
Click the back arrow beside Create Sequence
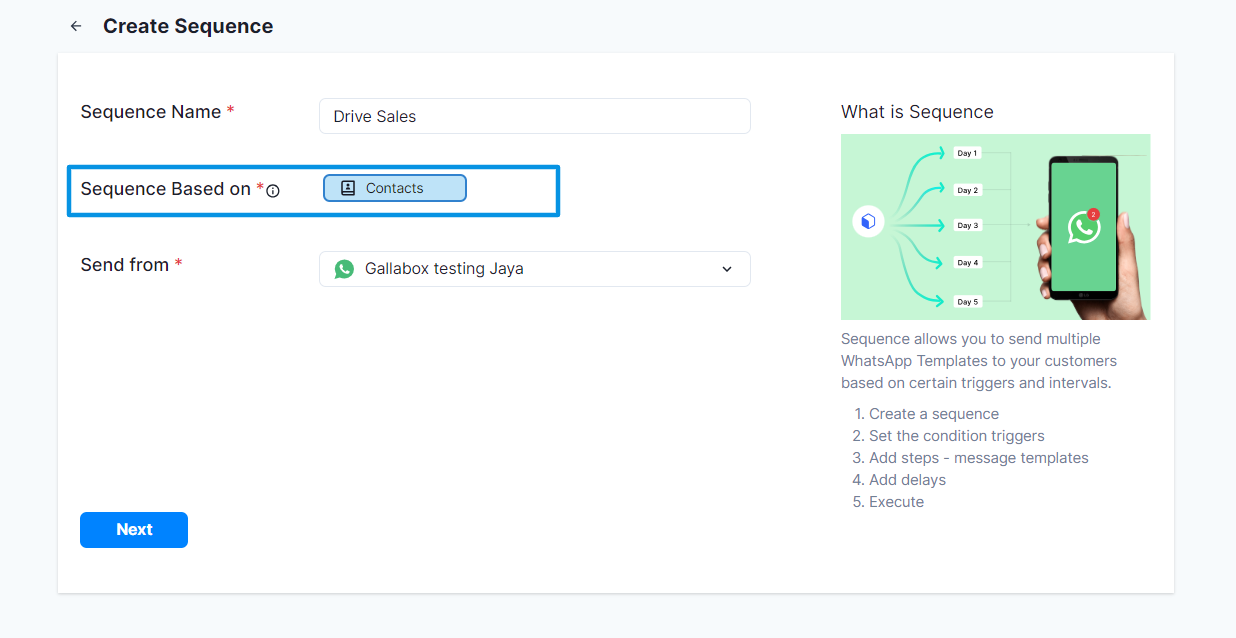click(76, 27)
